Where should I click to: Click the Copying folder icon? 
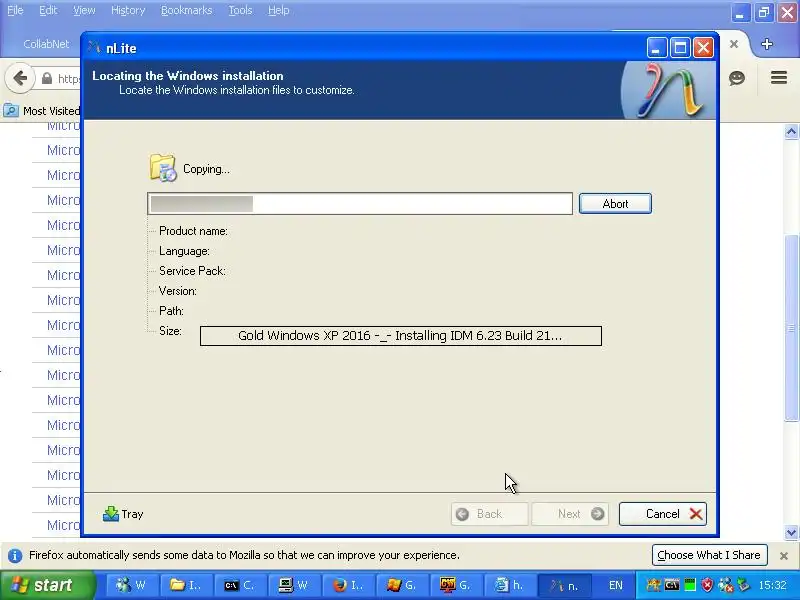[163, 168]
